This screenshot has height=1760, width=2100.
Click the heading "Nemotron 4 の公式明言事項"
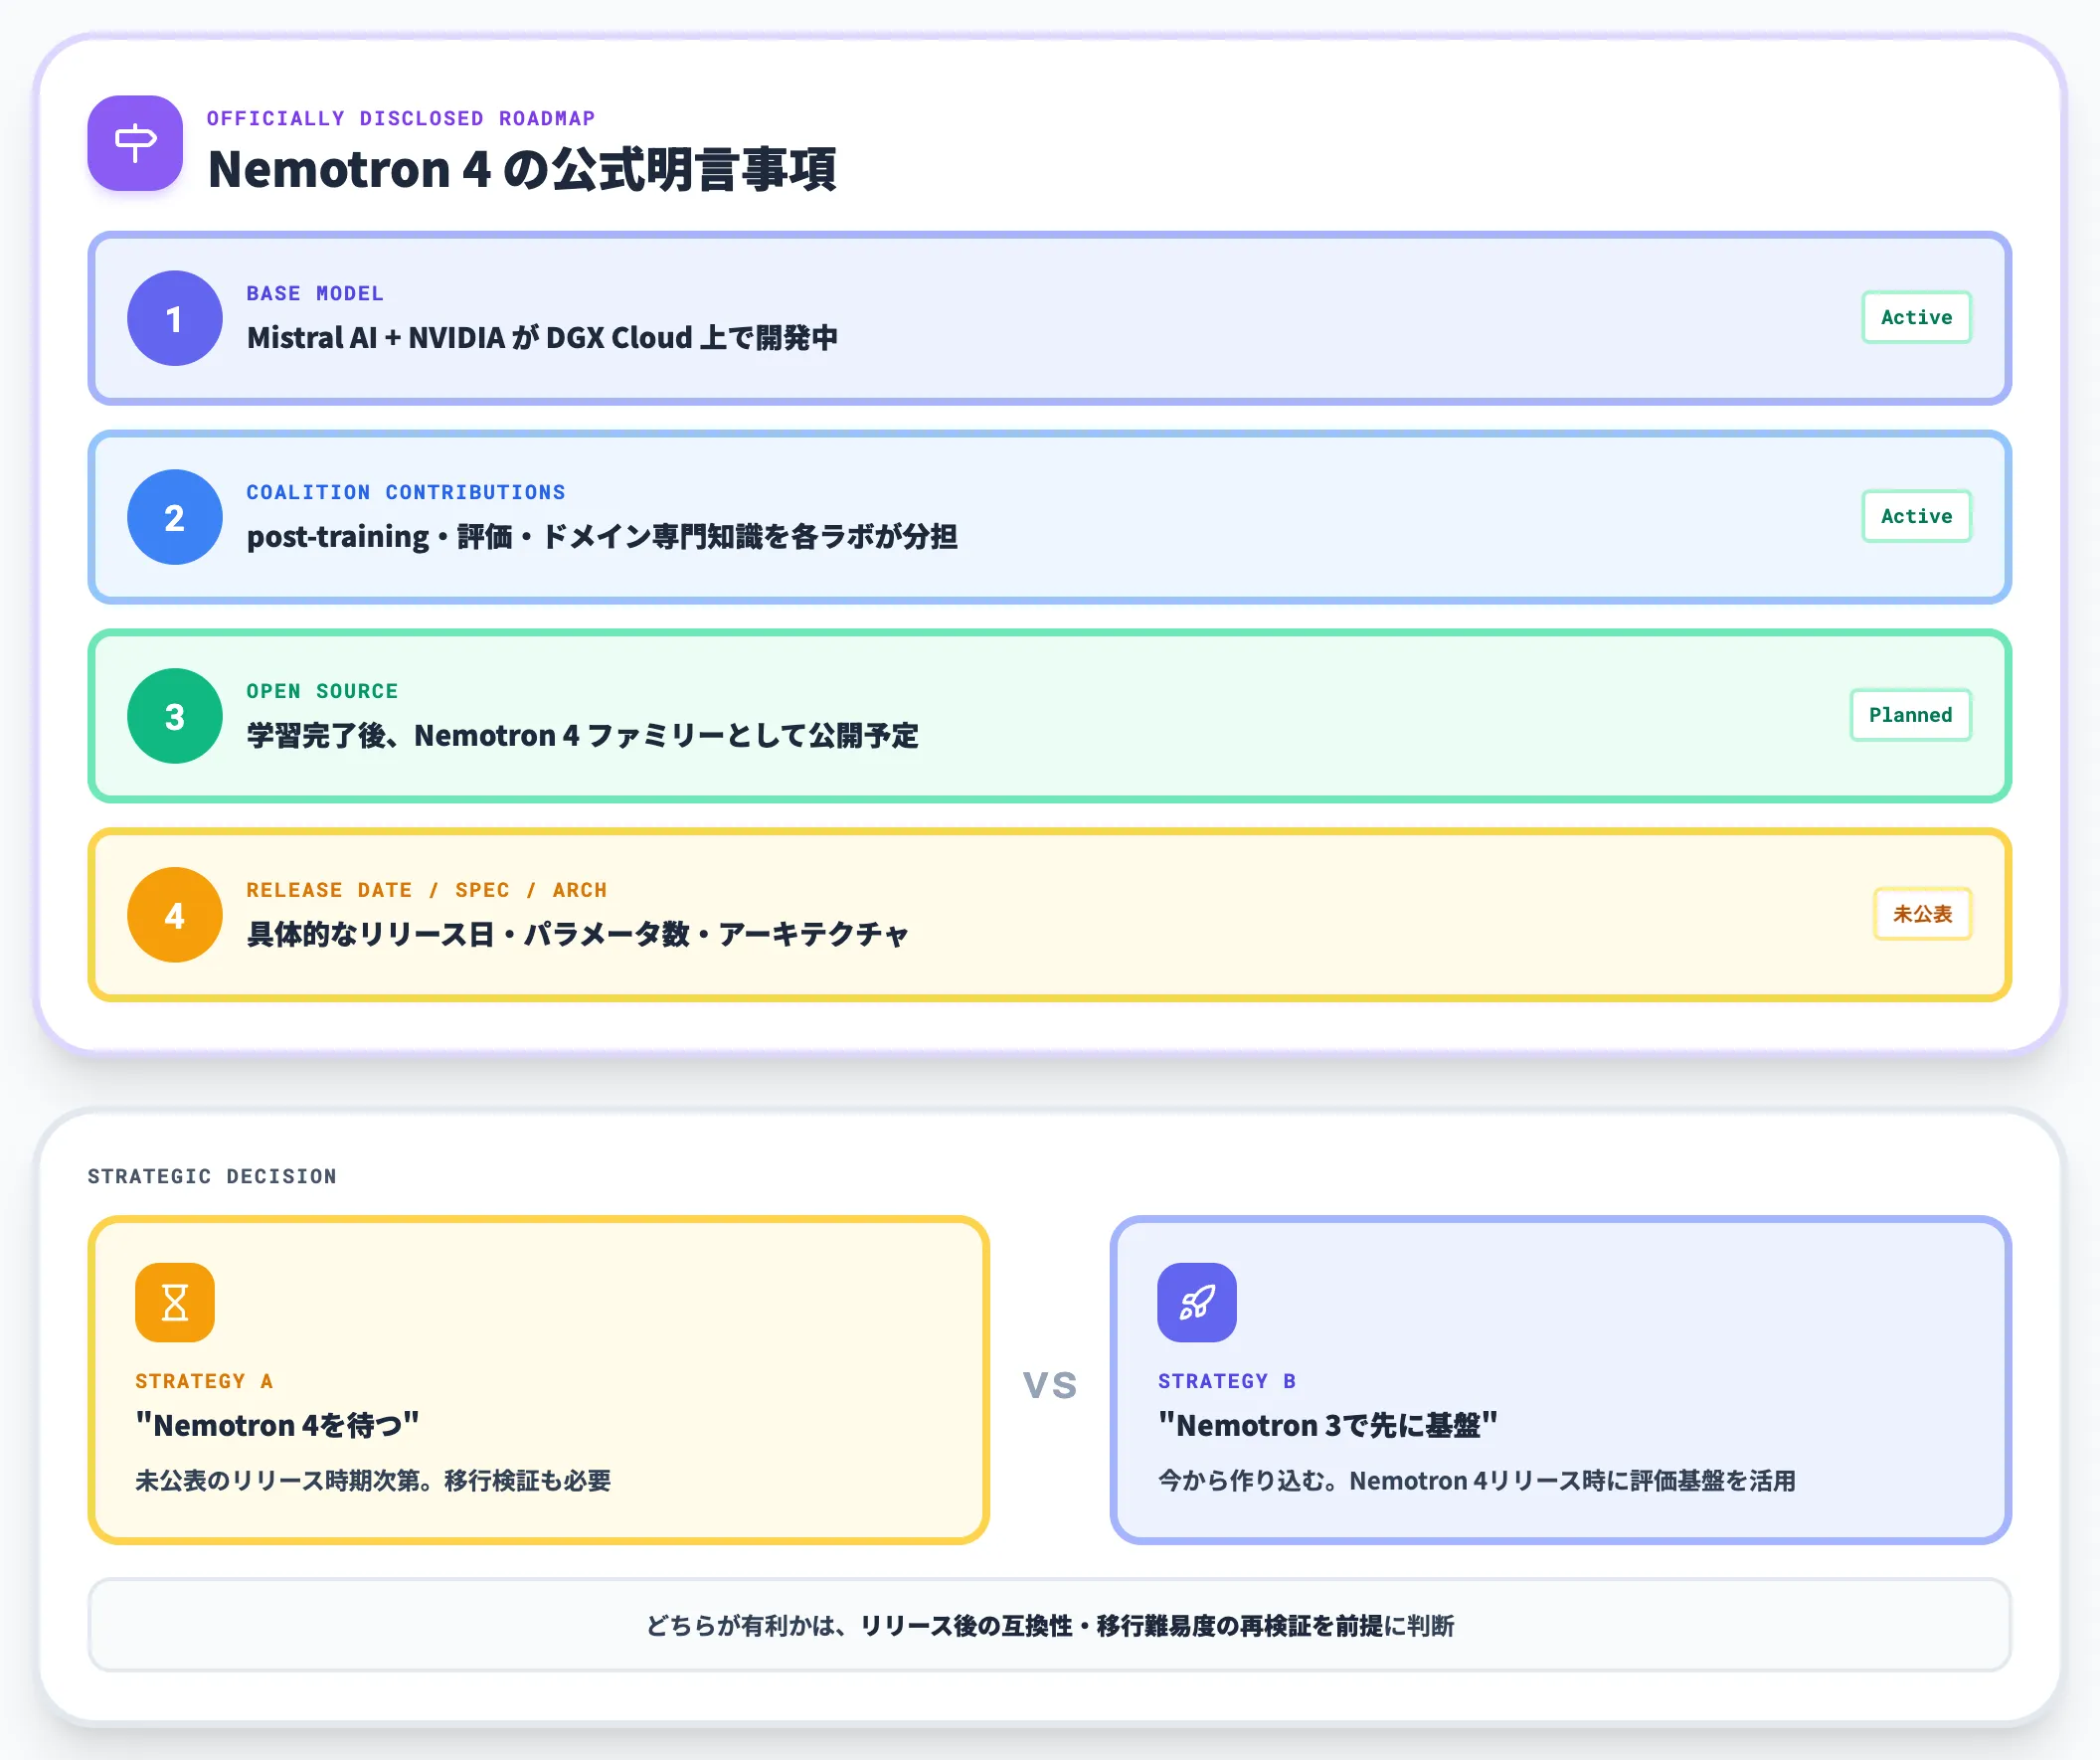[522, 168]
